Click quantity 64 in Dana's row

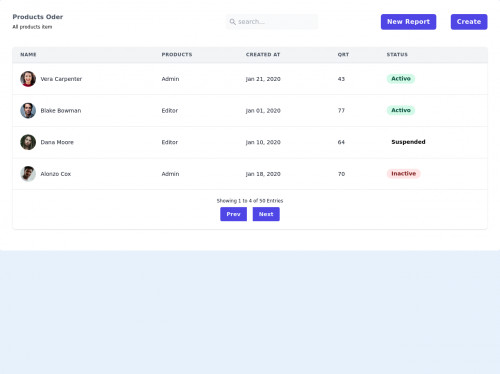341,142
